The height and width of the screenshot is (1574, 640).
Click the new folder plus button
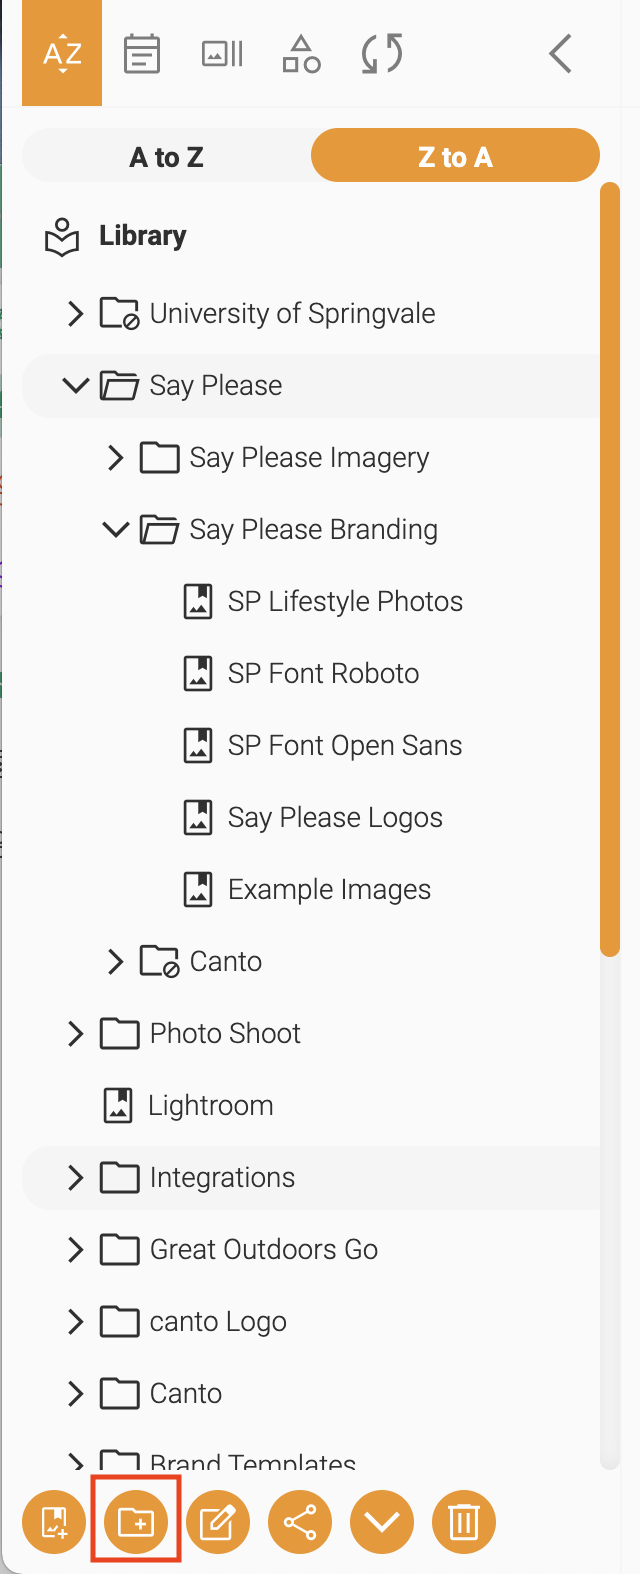click(x=136, y=1522)
